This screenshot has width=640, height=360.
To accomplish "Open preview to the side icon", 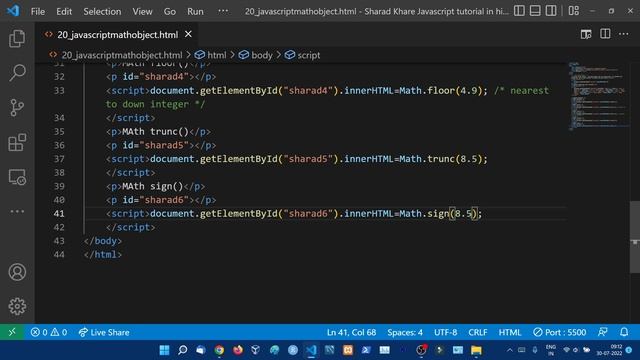I will tap(586, 34).
